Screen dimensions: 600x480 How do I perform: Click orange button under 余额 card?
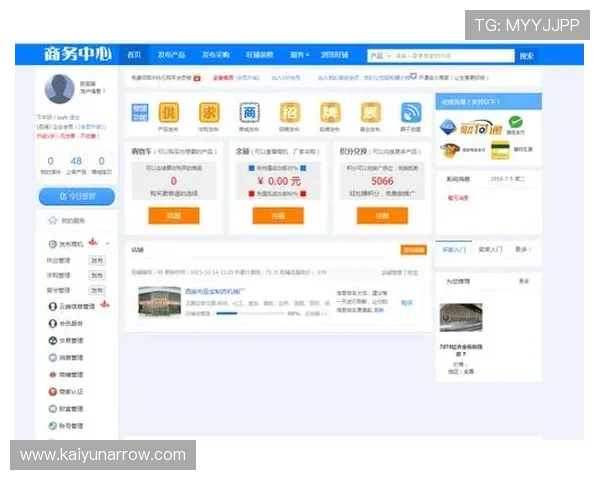(x=278, y=216)
